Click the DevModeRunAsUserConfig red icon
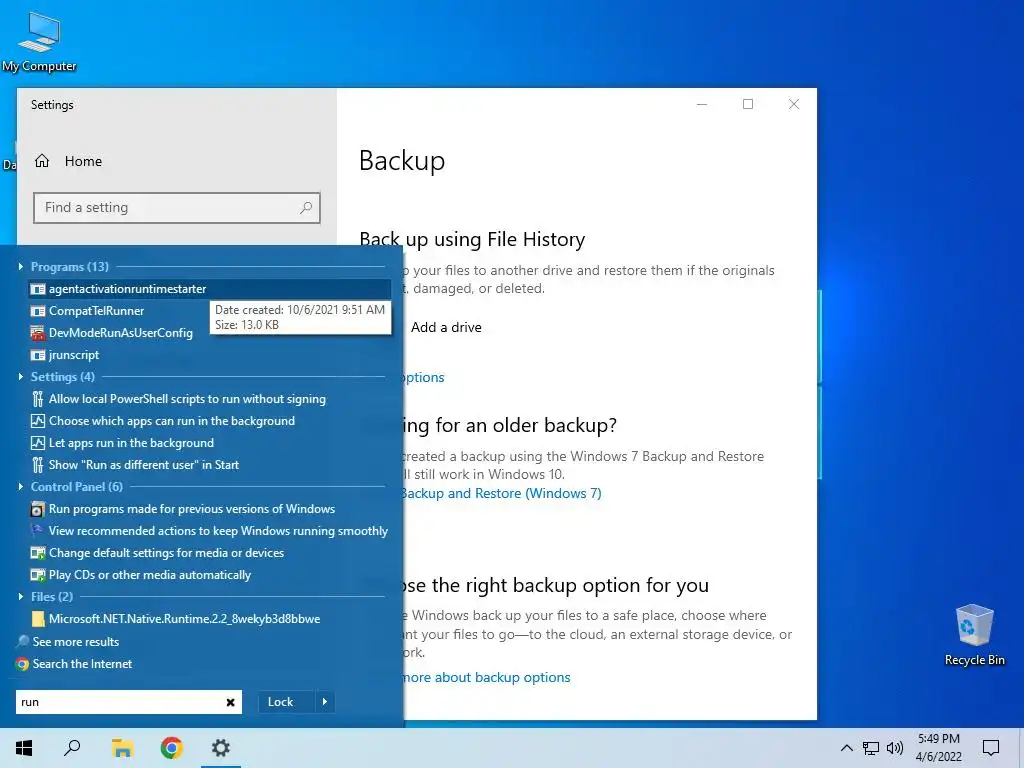The height and width of the screenshot is (768, 1024). 38,333
